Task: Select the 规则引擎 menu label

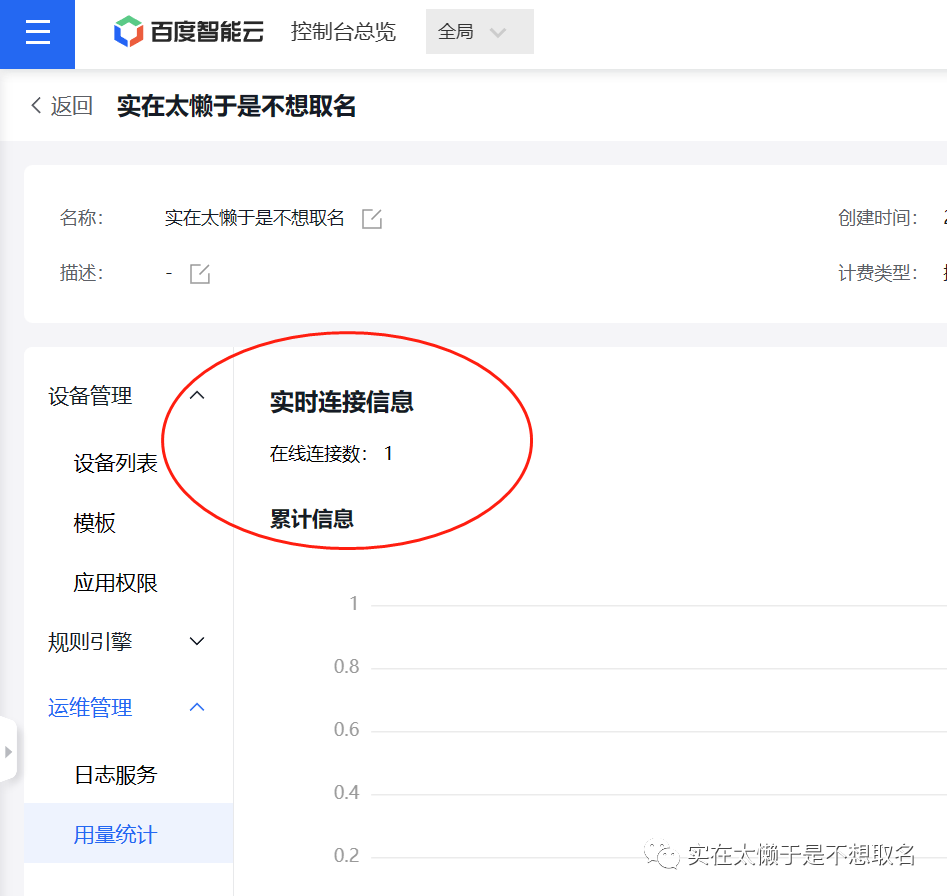Action: tap(90, 642)
